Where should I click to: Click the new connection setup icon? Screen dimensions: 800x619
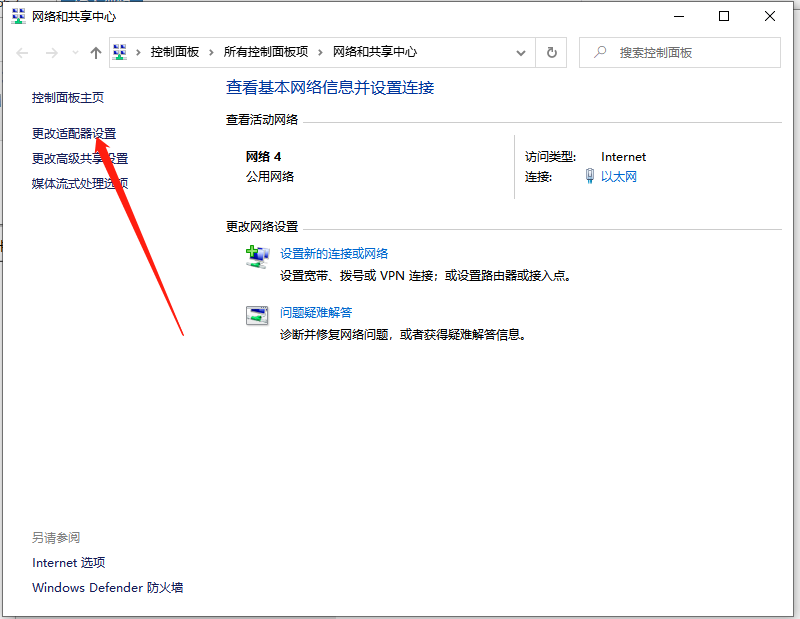coord(258,257)
